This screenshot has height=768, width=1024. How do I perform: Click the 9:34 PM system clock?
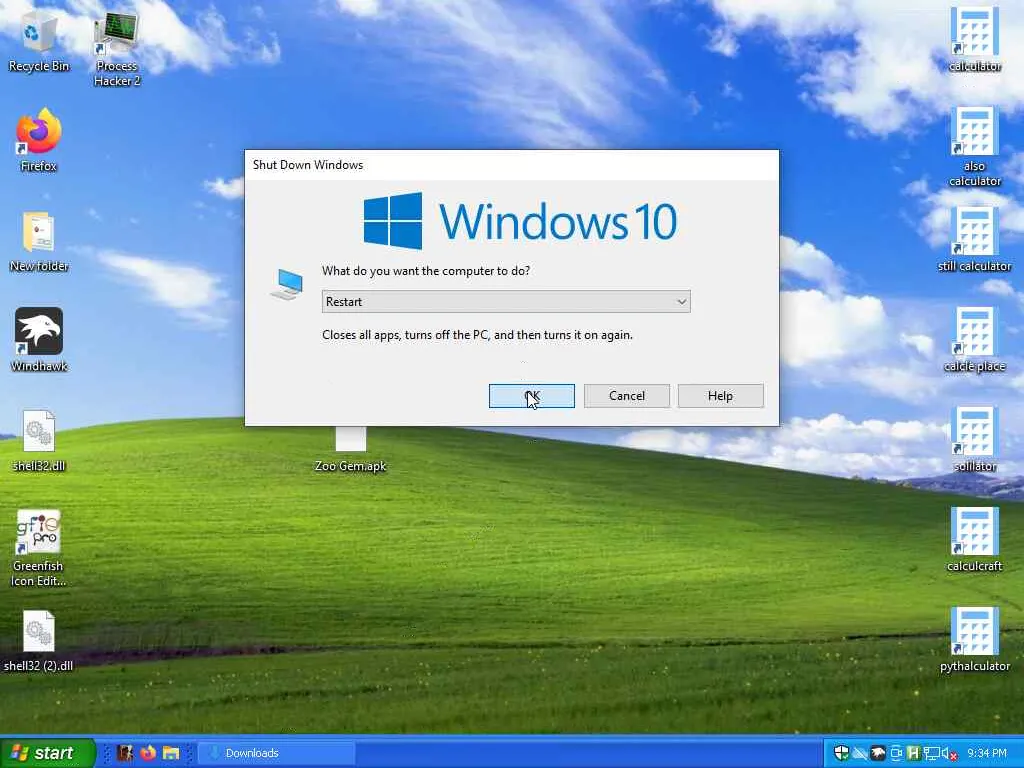987,753
